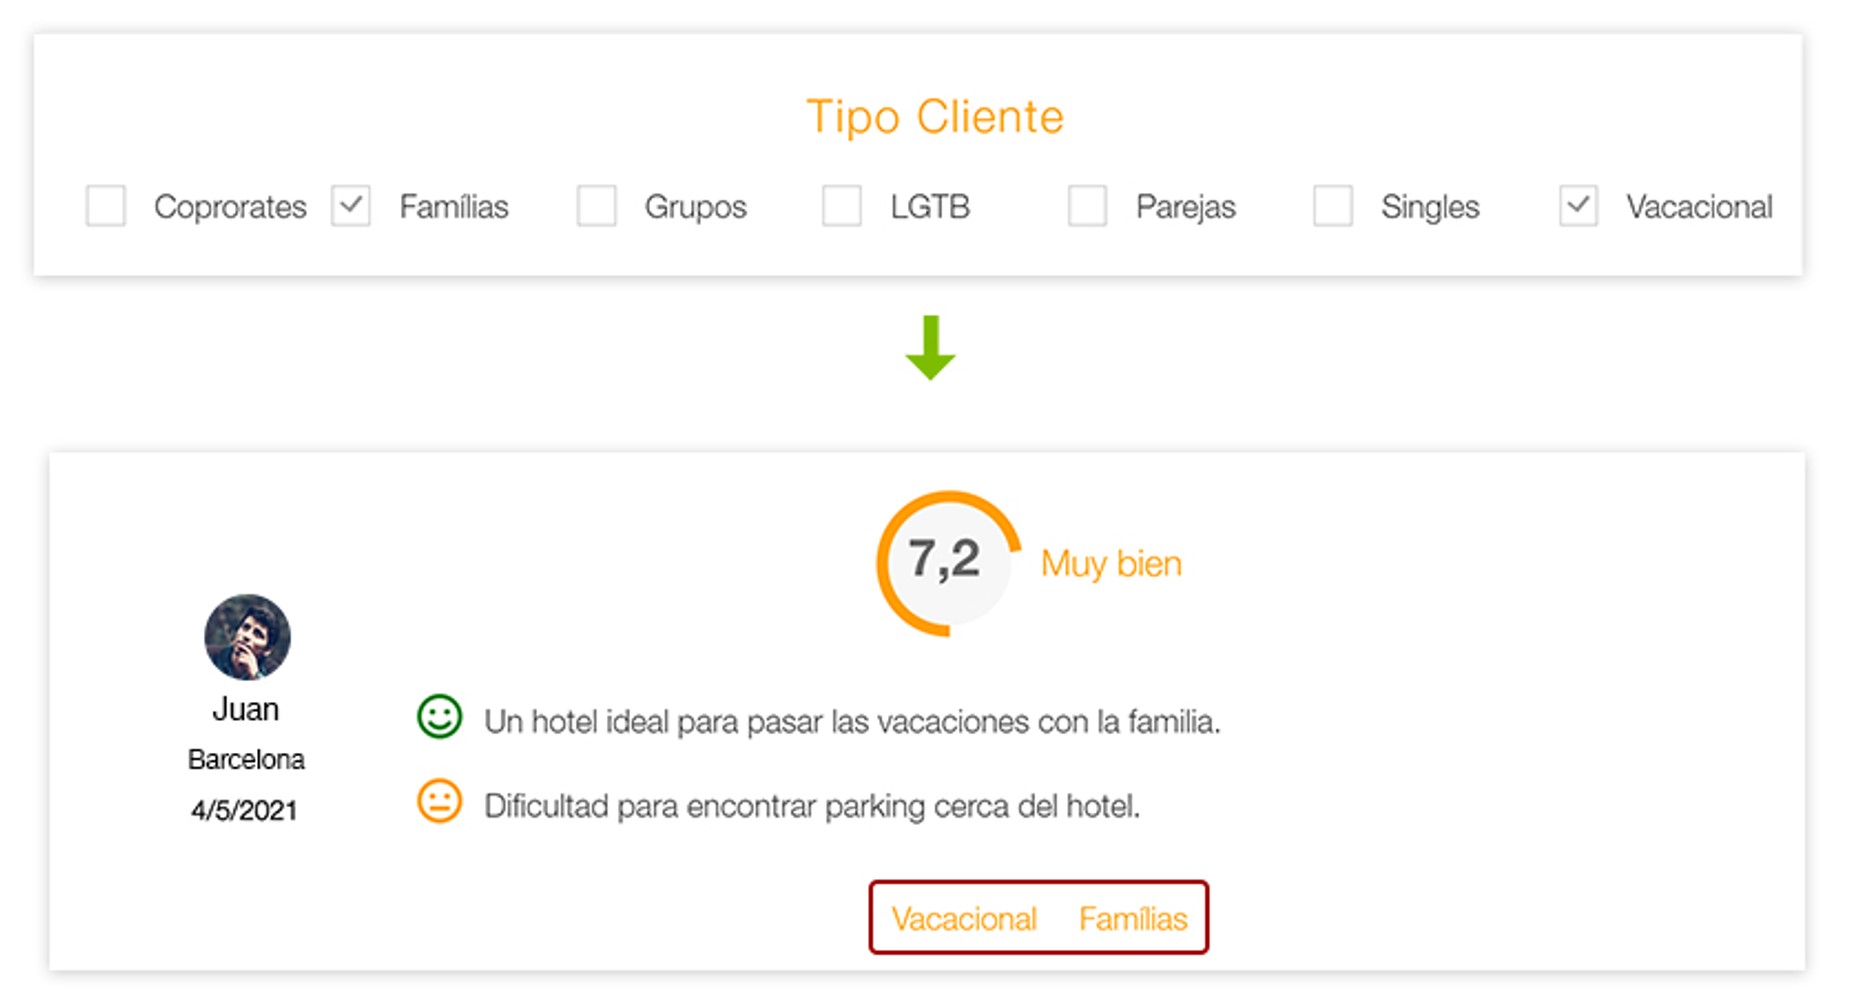Click the reviewer name Juan
The height and width of the screenshot is (1005, 1852).
point(246,709)
